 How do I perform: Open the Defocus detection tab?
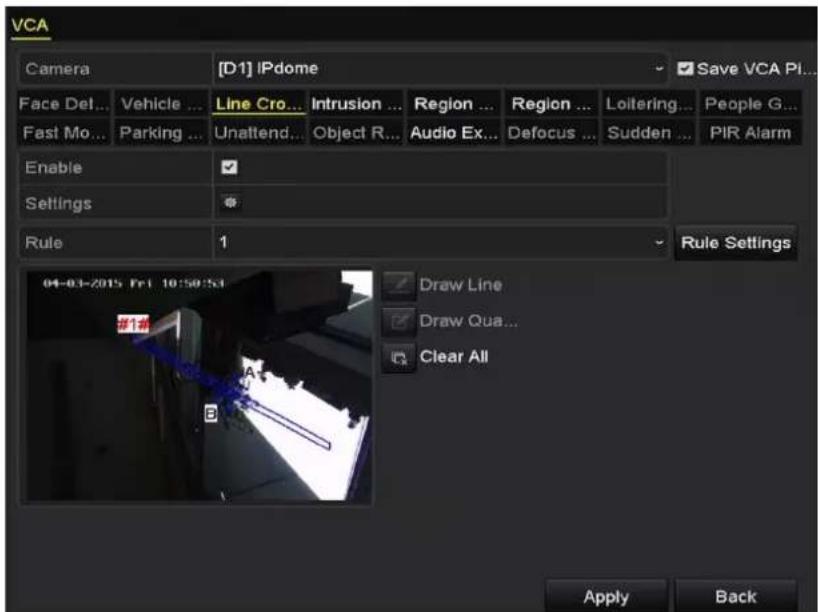coord(551,133)
